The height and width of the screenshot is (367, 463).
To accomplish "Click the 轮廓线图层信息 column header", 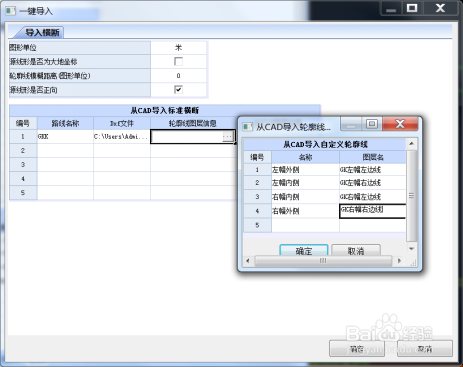I will pyautogui.click(x=193, y=123).
